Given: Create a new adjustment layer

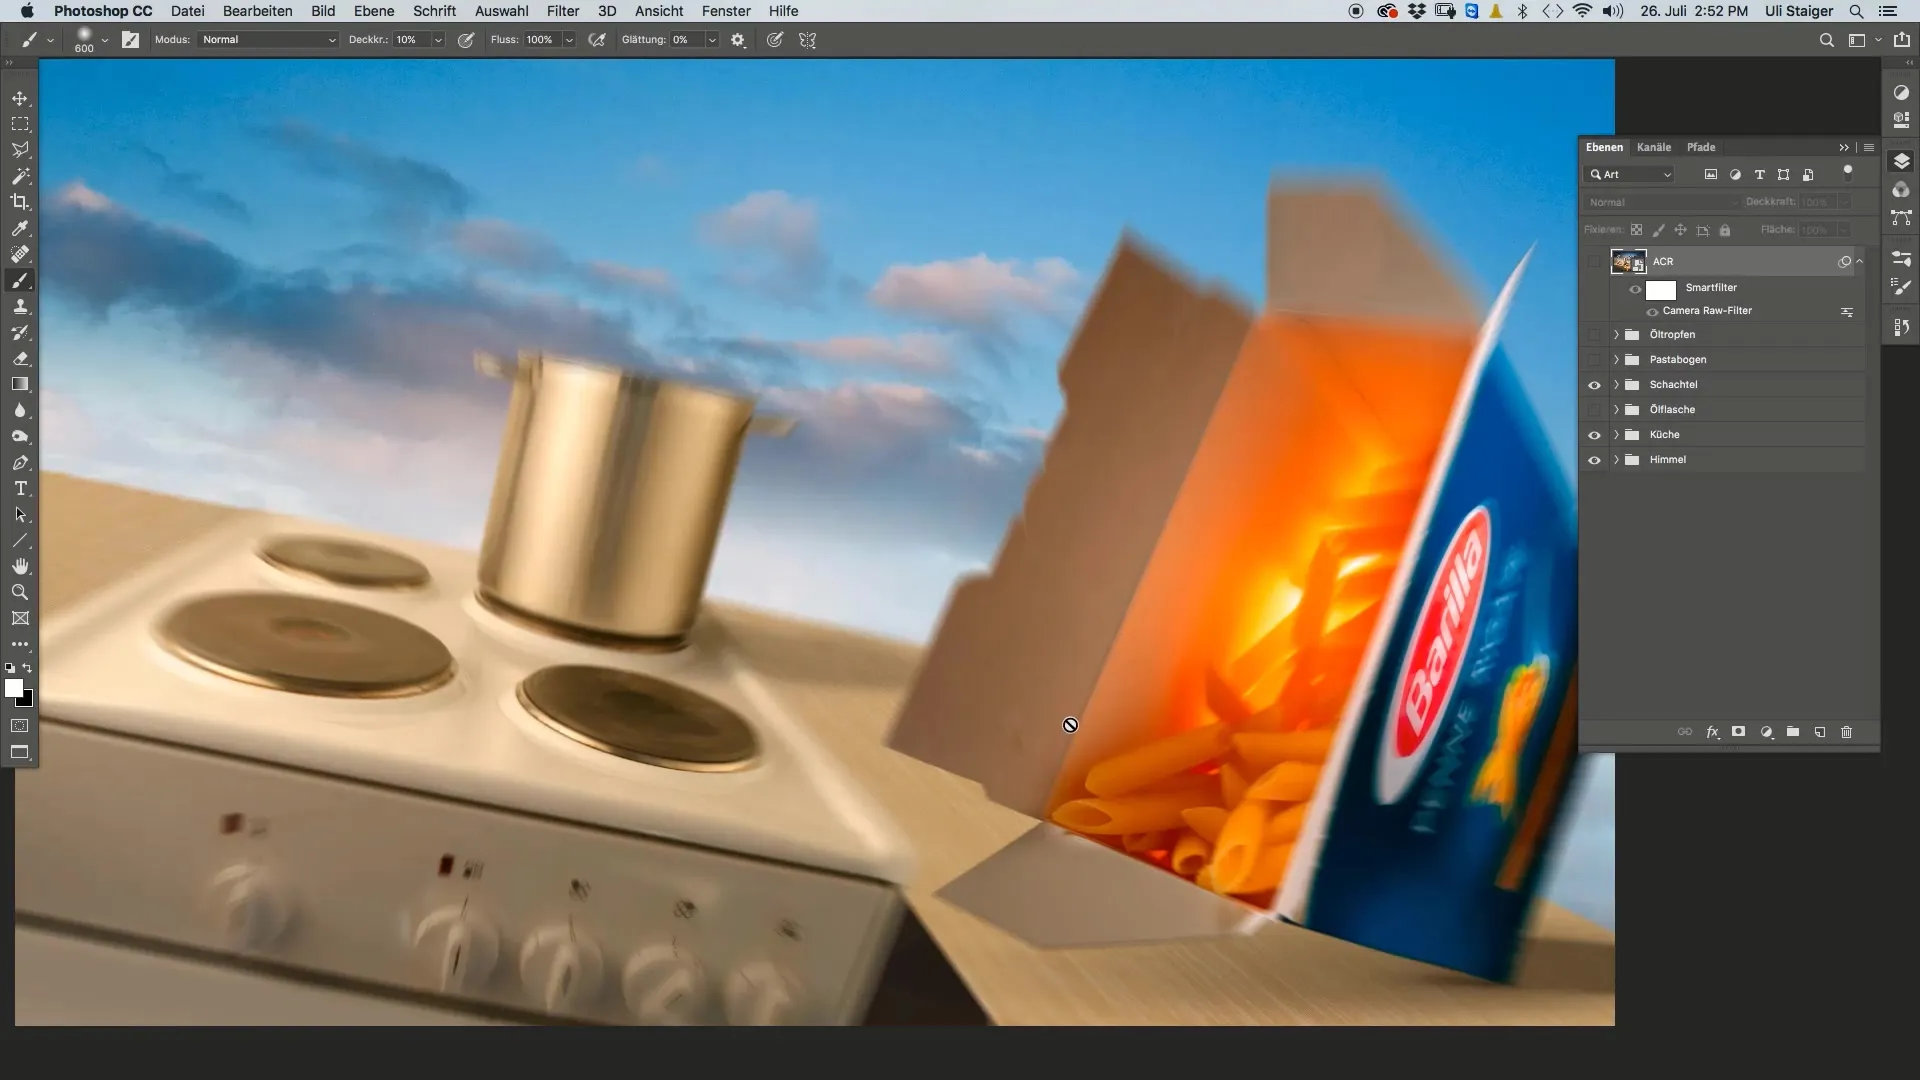Looking at the screenshot, I should pos(1767,732).
